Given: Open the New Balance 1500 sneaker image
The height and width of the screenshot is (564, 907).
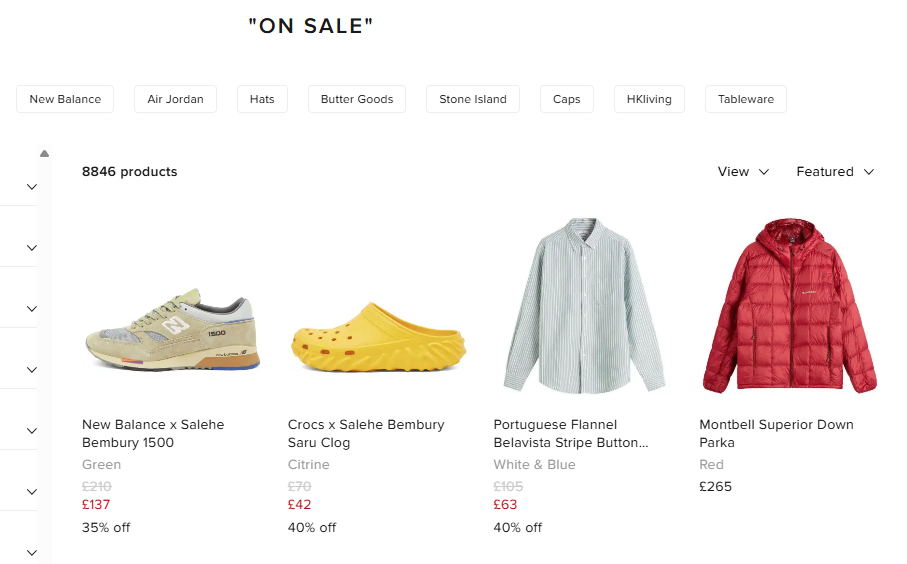Looking at the screenshot, I should (172, 330).
